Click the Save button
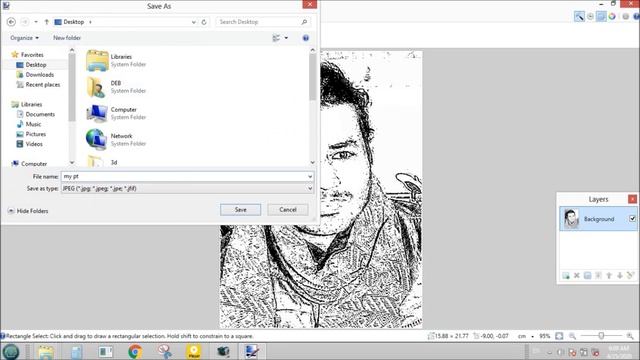The height and width of the screenshot is (360, 640). point(240,209)
